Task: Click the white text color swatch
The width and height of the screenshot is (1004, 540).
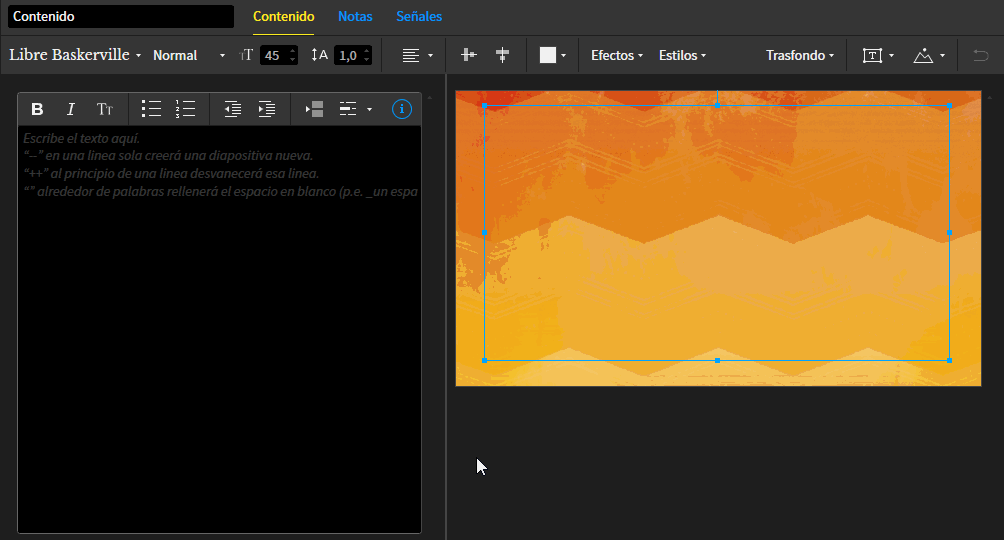Action: coord(547,55)
